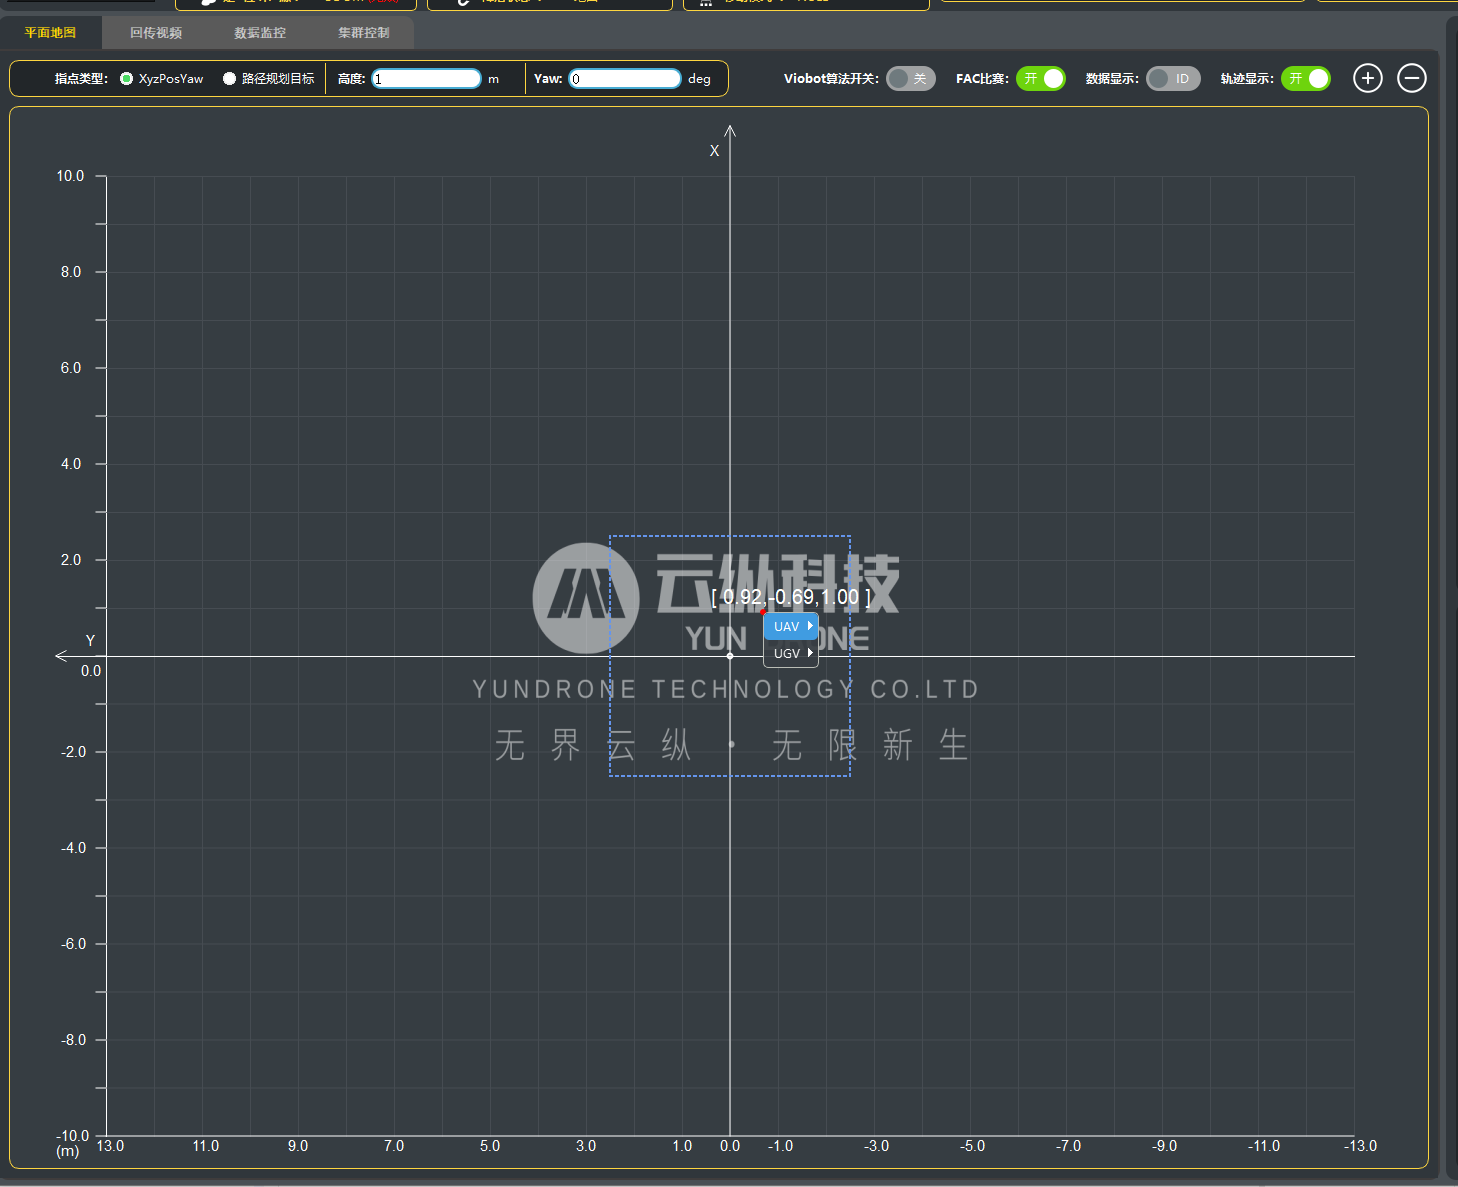Click the coordinate readout "[ 0.92,-0.69,1.00 ]"
1458x1187 pixels.
point(791,597)
